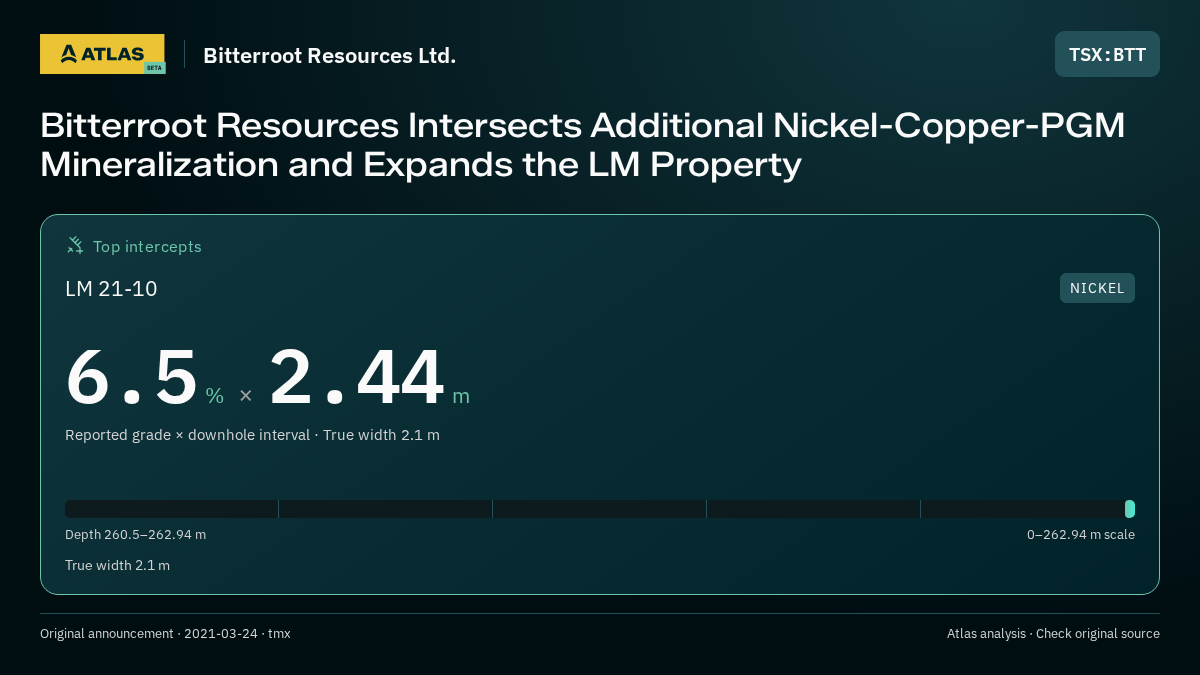Click the drill hole ID 'LM 21-10'
The width and height of the screenshot is (1200, 675).
(x=111, y=289)
